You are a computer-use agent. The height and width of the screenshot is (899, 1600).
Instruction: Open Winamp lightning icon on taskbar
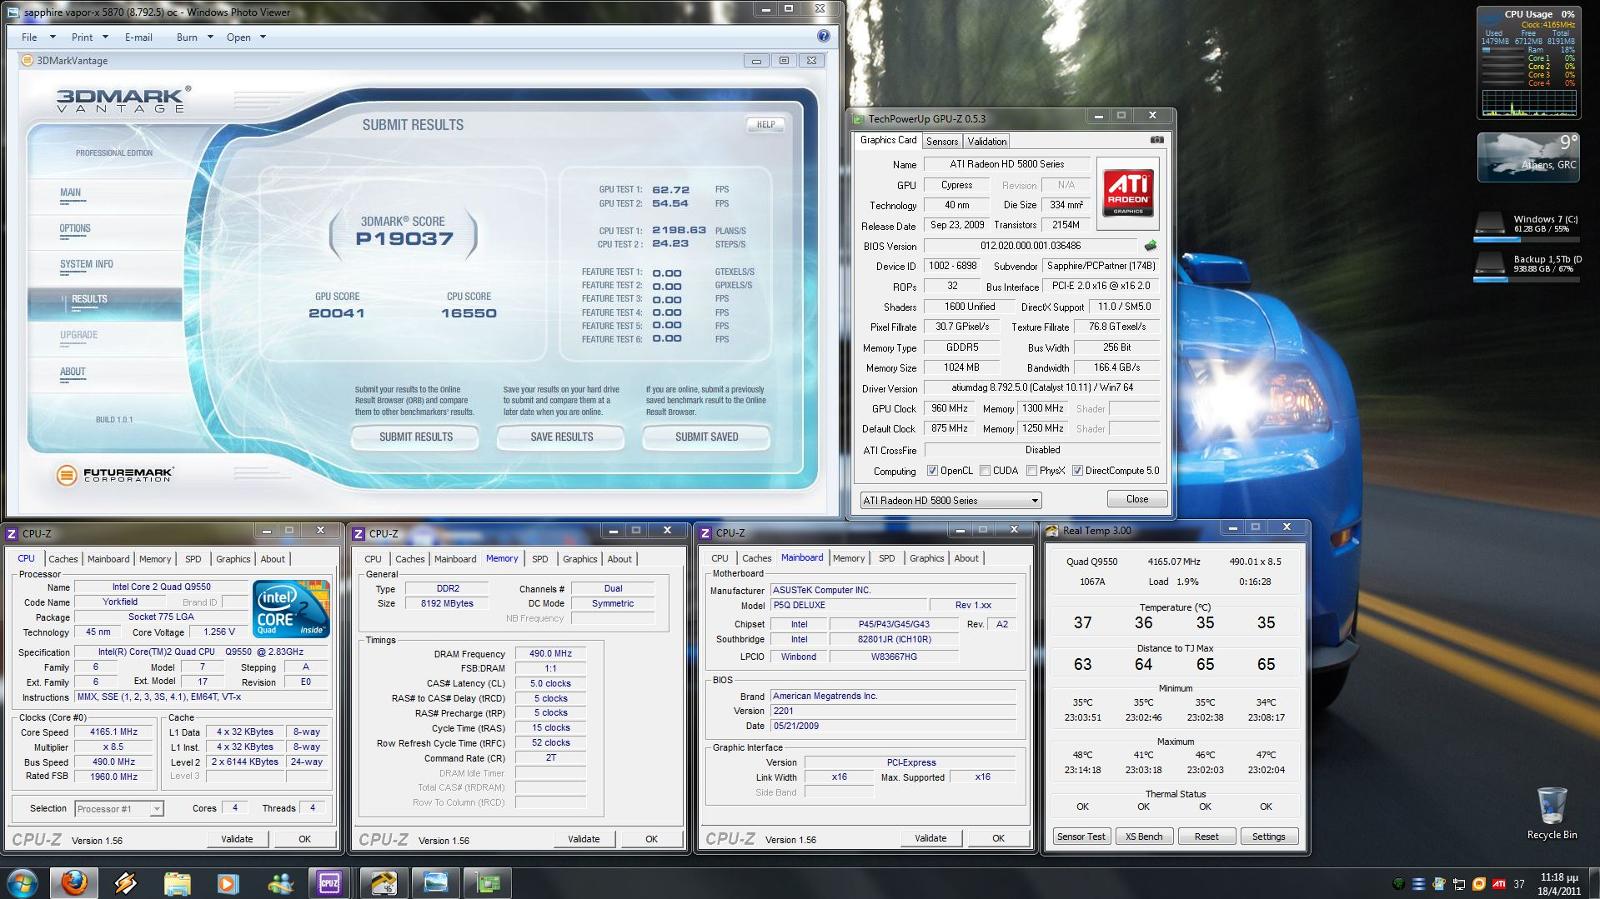coord(125,883)
